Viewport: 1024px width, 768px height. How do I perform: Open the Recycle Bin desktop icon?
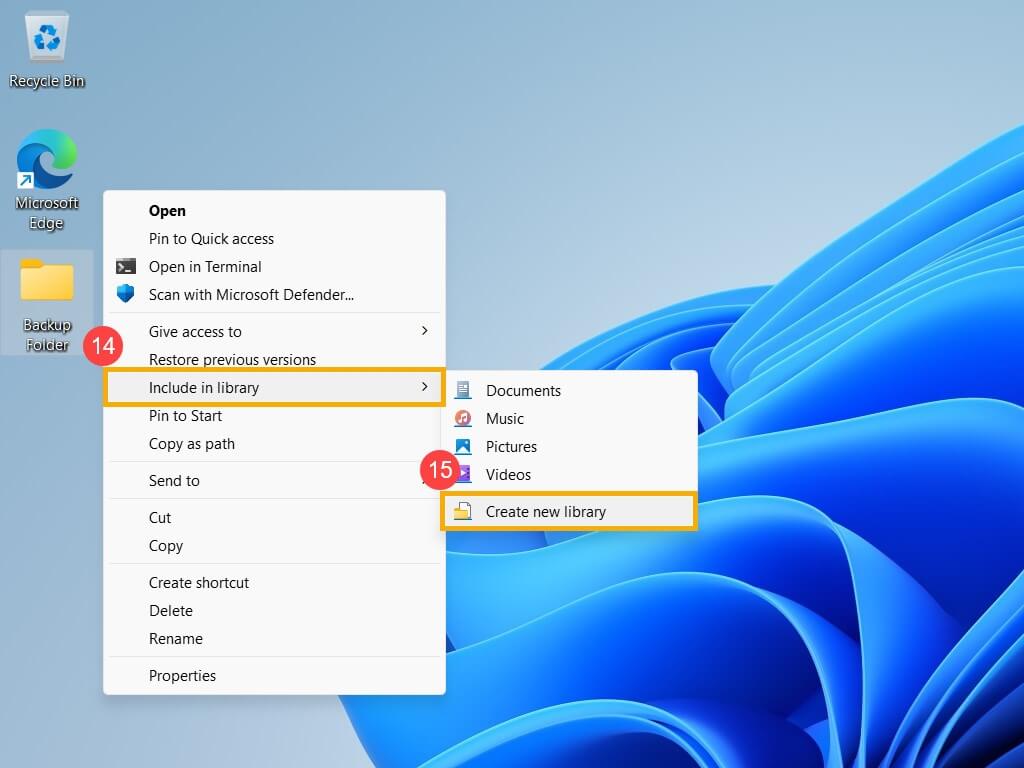tap(47, 40)
